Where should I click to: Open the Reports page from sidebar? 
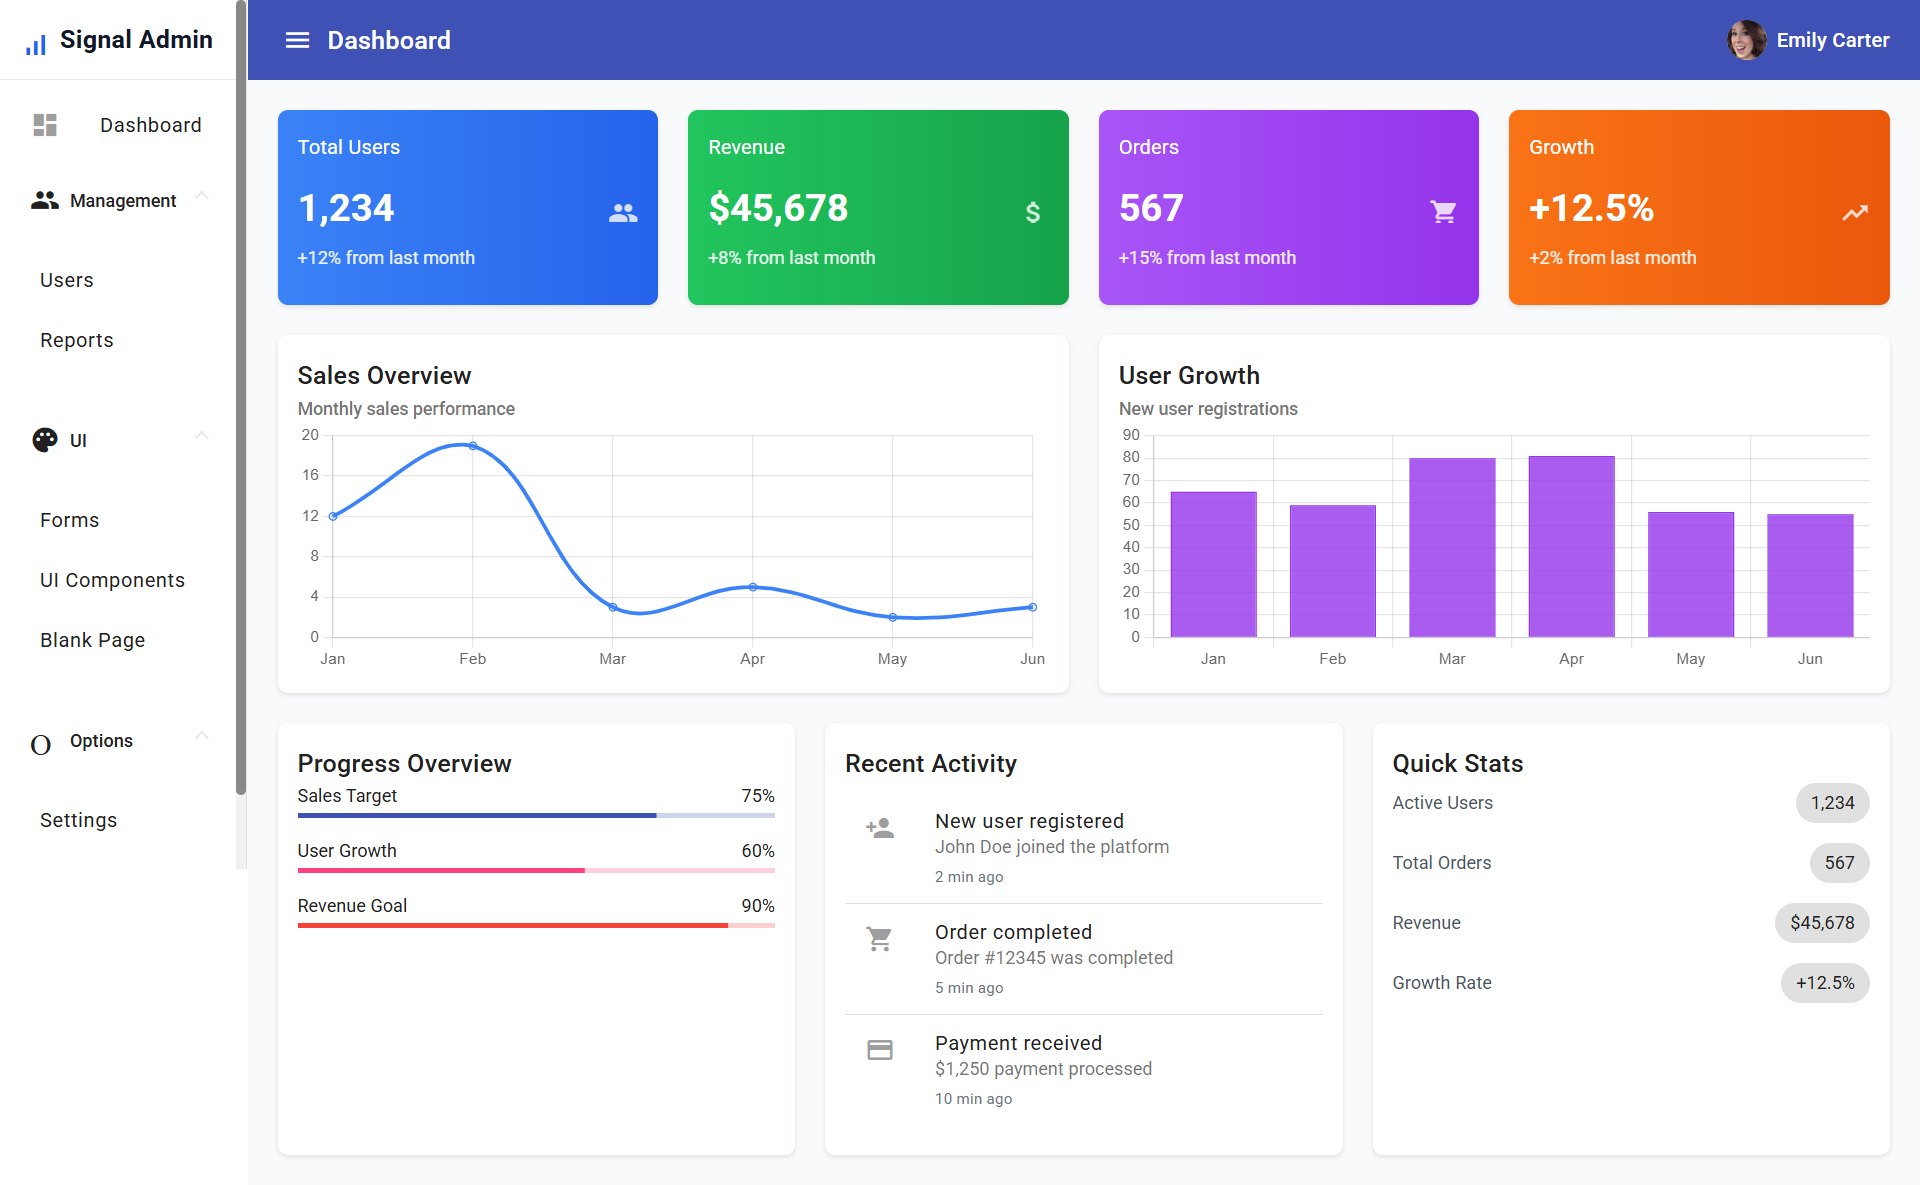pyautogui.click(x=77, y=340)
